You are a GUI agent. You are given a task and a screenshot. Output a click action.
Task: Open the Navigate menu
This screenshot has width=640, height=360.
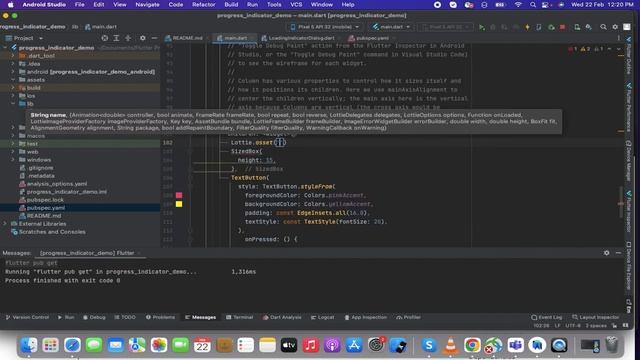point(147,4)
